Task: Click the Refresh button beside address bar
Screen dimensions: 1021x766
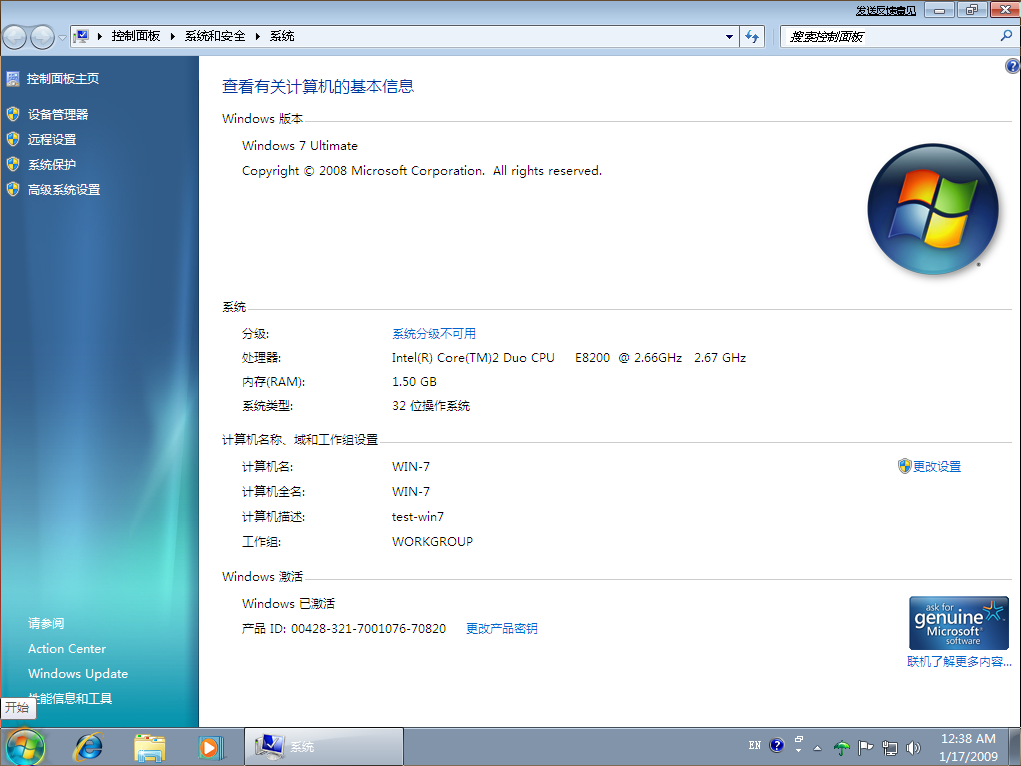Action: pyautogui.click(x=752, y=36)
